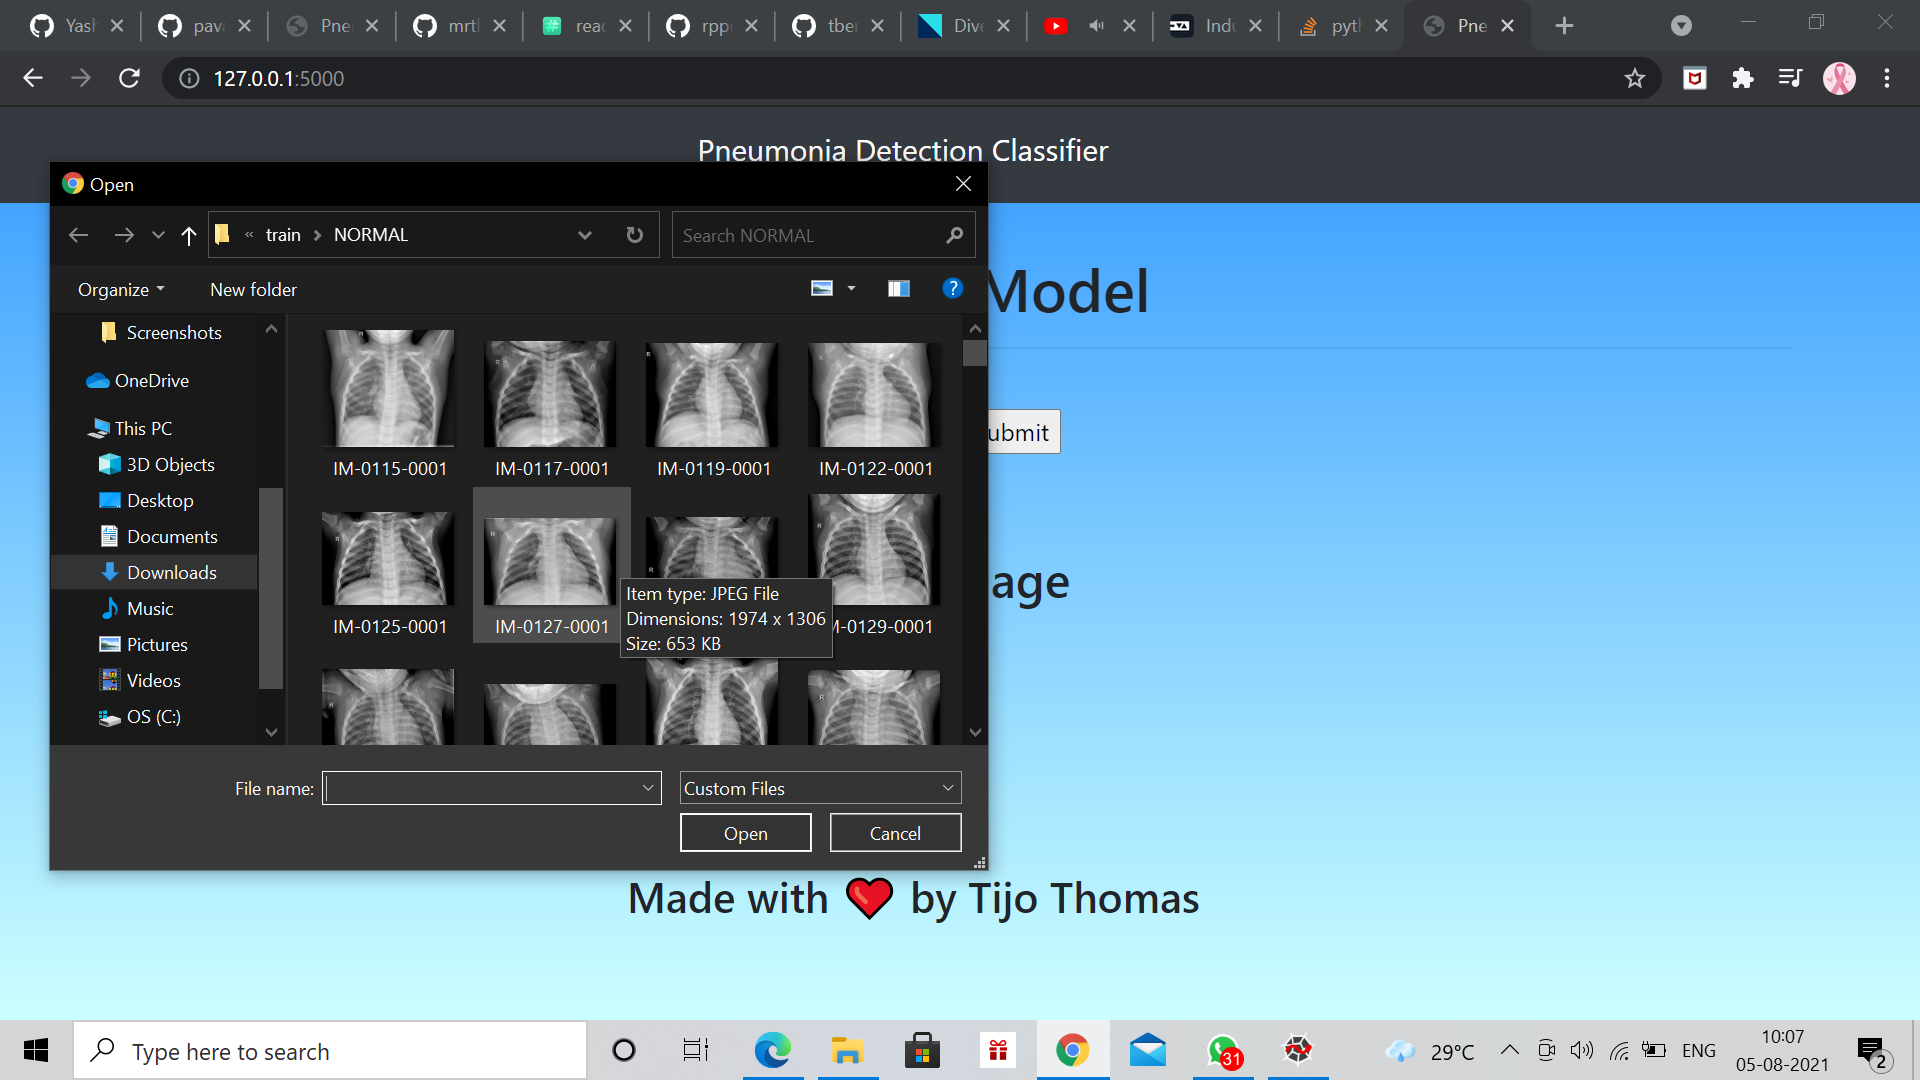Click the Open button
The width and height of the screenshot is (1920, 1080).
[x=745, y=833]
